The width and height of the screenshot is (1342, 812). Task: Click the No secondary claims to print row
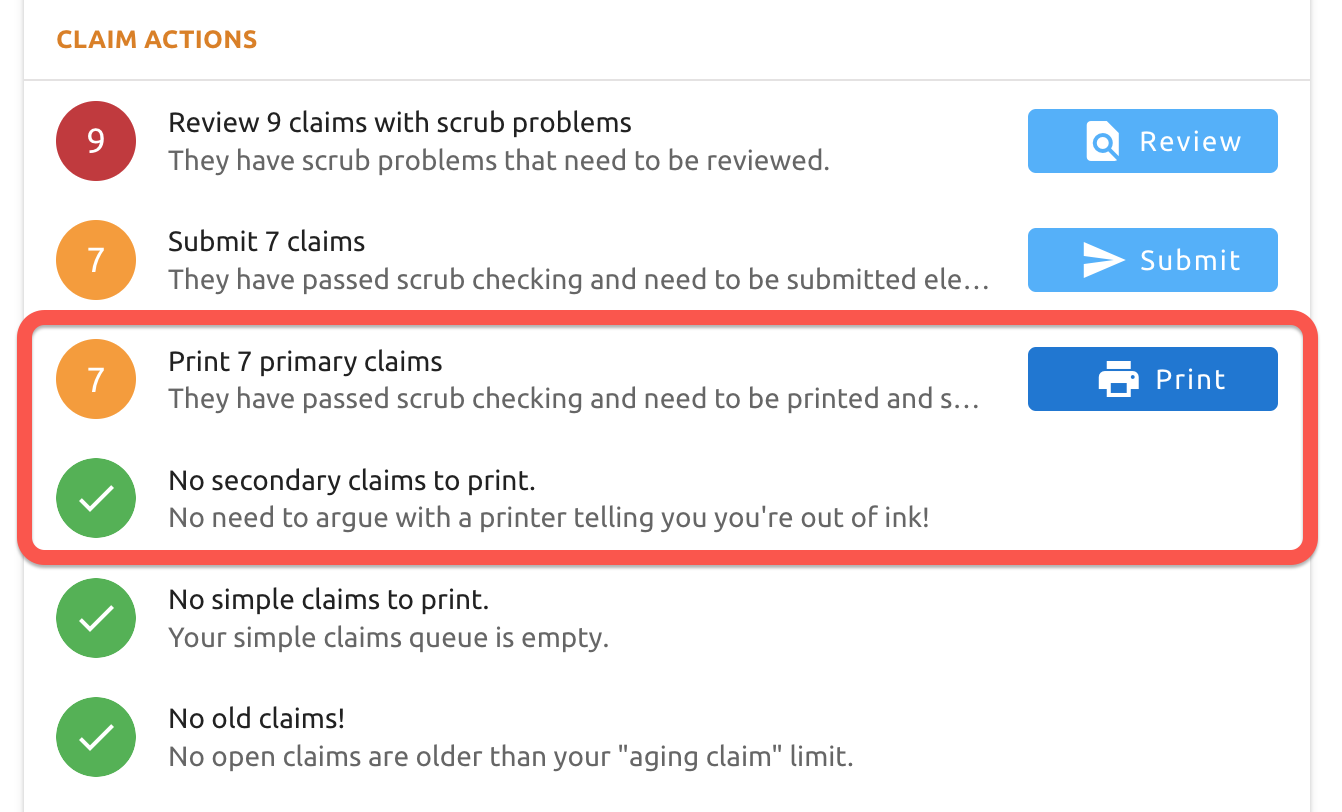click(350, 480)
